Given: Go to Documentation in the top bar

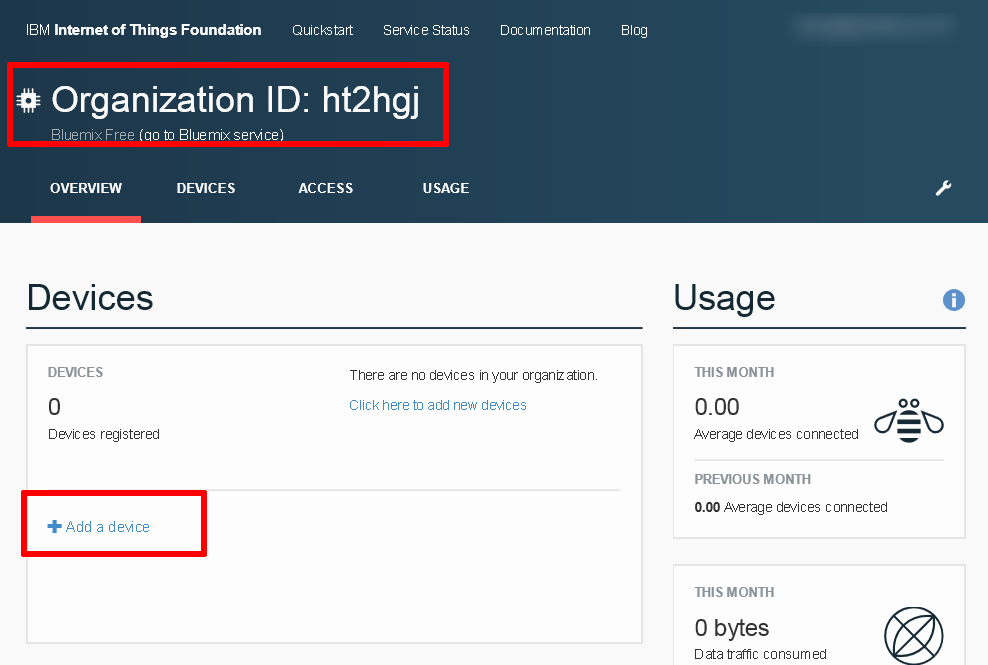Looking at the screenshot, I should 545,30.
